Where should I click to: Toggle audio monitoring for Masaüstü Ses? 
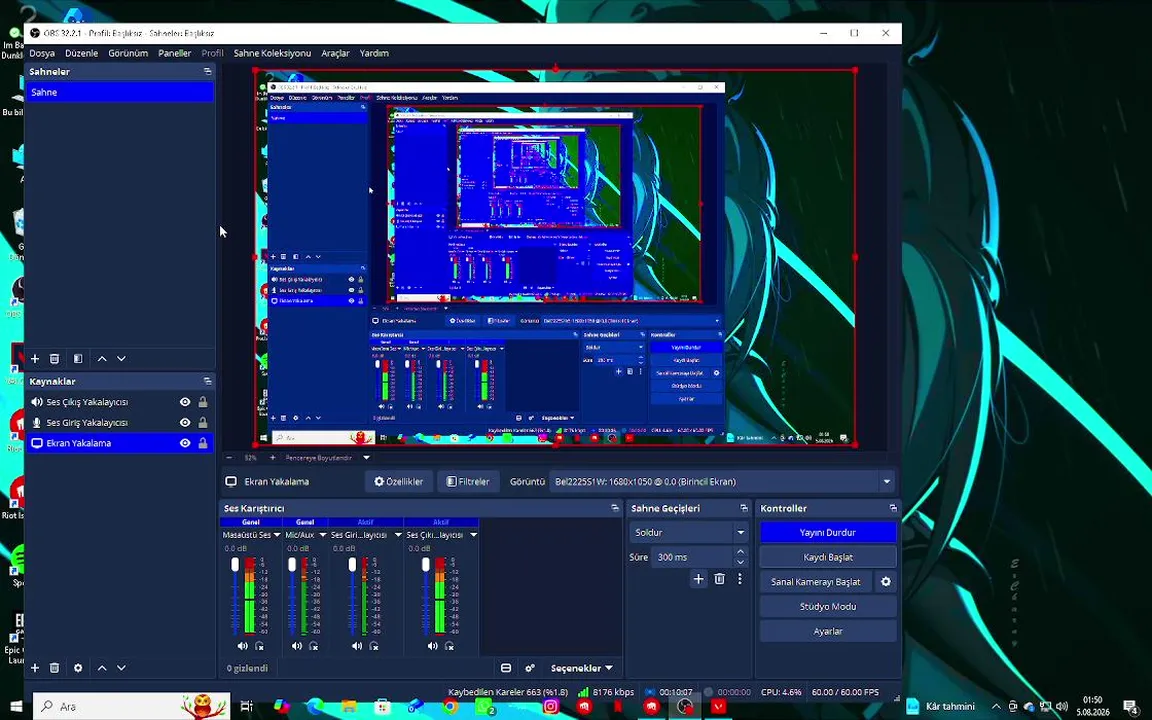coord(259,646)
